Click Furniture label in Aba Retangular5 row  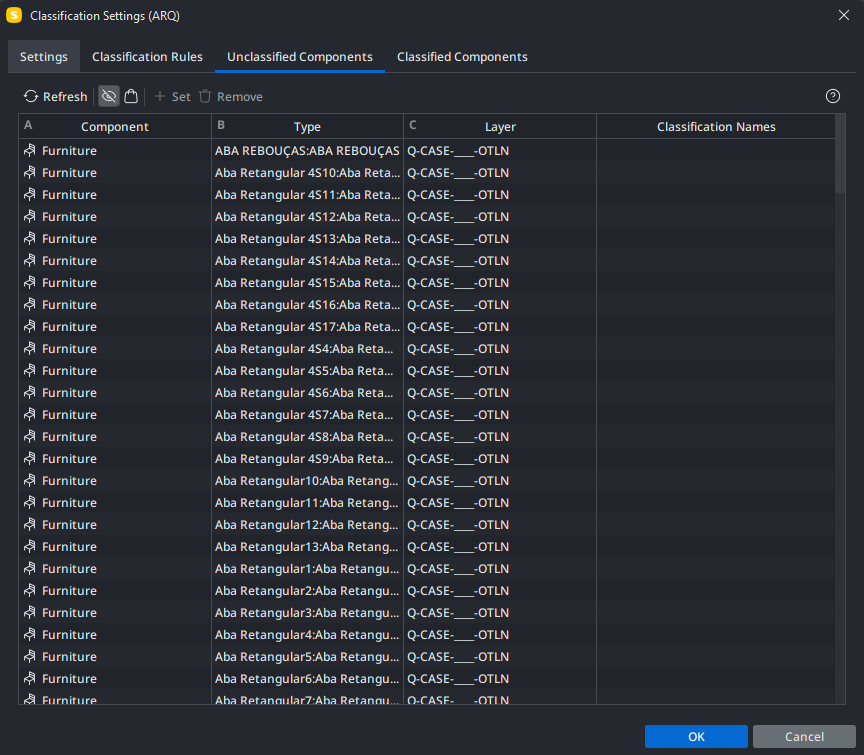[x=69, y=657]
